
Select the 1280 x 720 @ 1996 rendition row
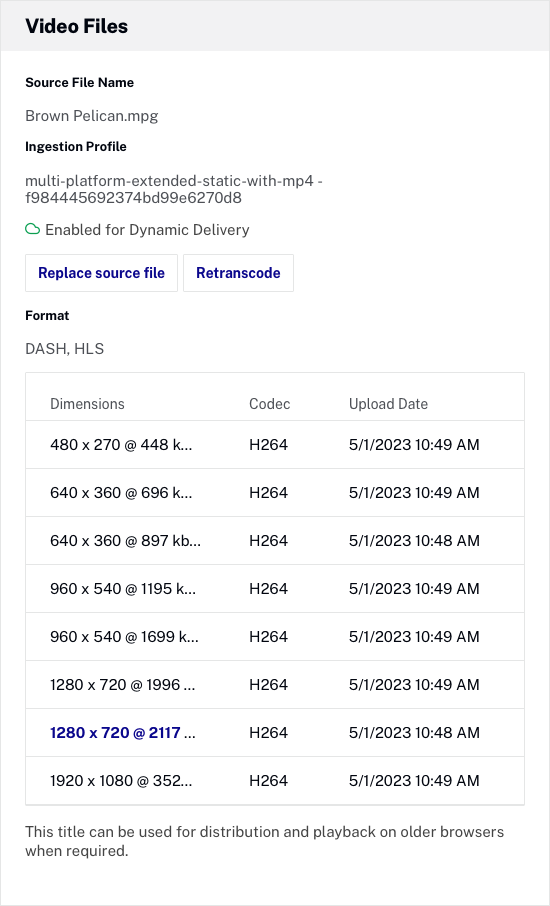tap(275, 685)
